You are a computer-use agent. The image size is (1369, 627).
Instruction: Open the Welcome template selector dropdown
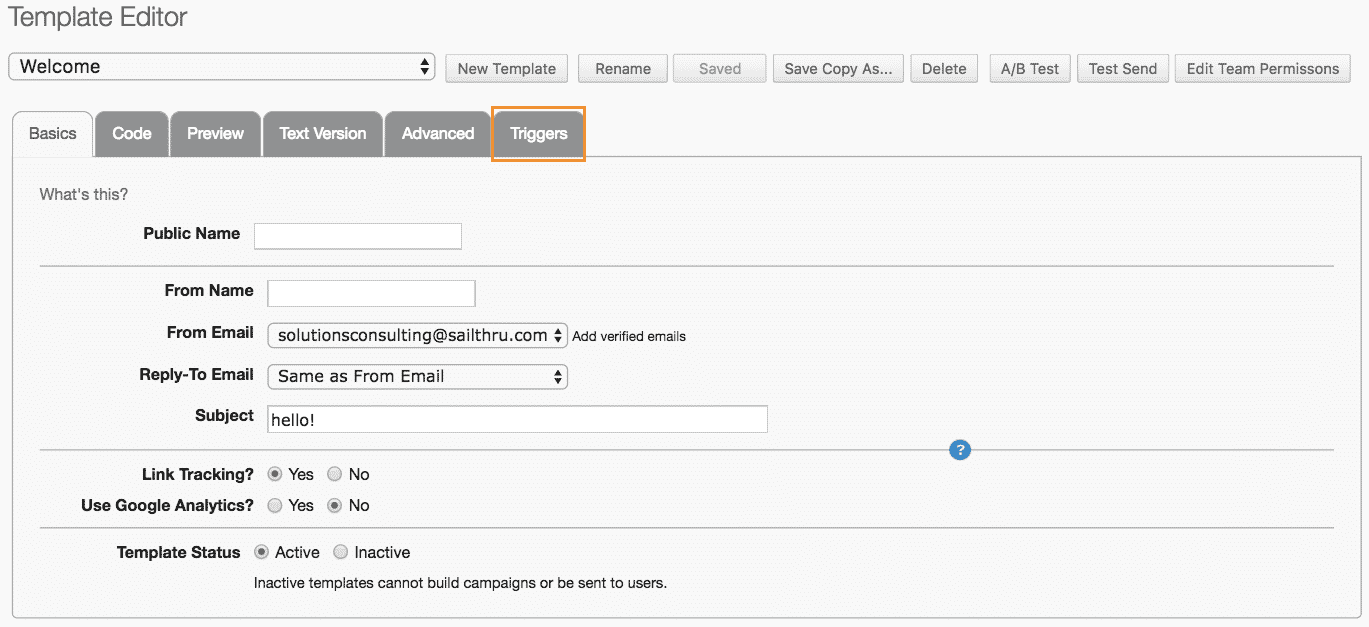click(x=222, y=67)
